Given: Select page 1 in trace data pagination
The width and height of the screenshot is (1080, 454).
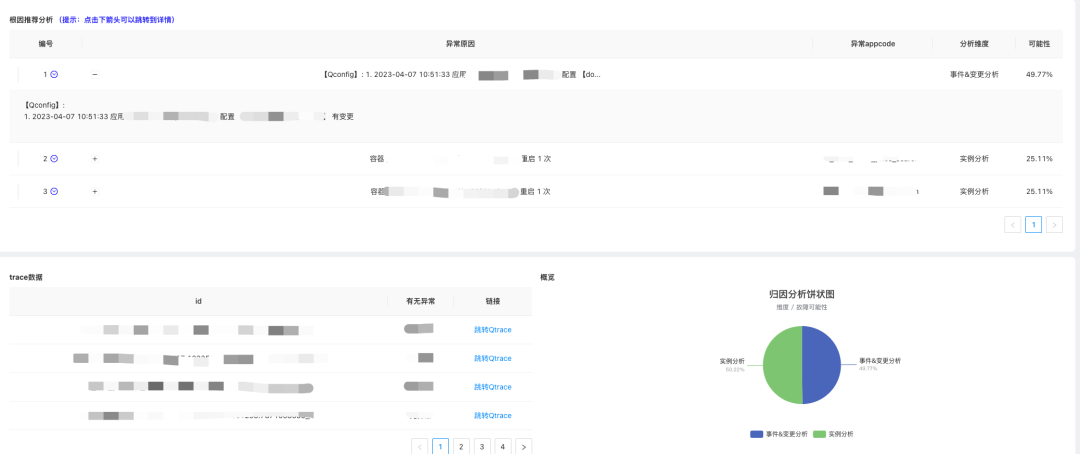Looking at the screenshot, I should click(x=440, y=446).
